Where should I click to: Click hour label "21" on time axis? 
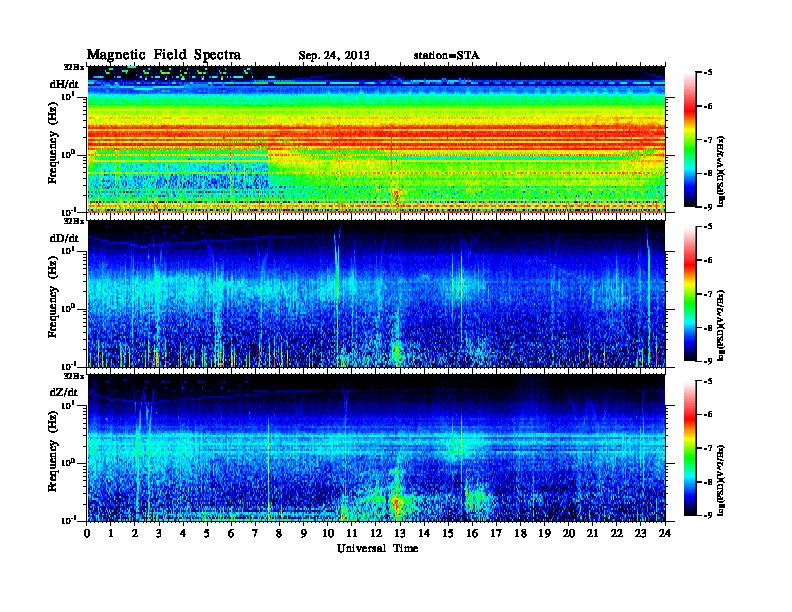[593, 533]
